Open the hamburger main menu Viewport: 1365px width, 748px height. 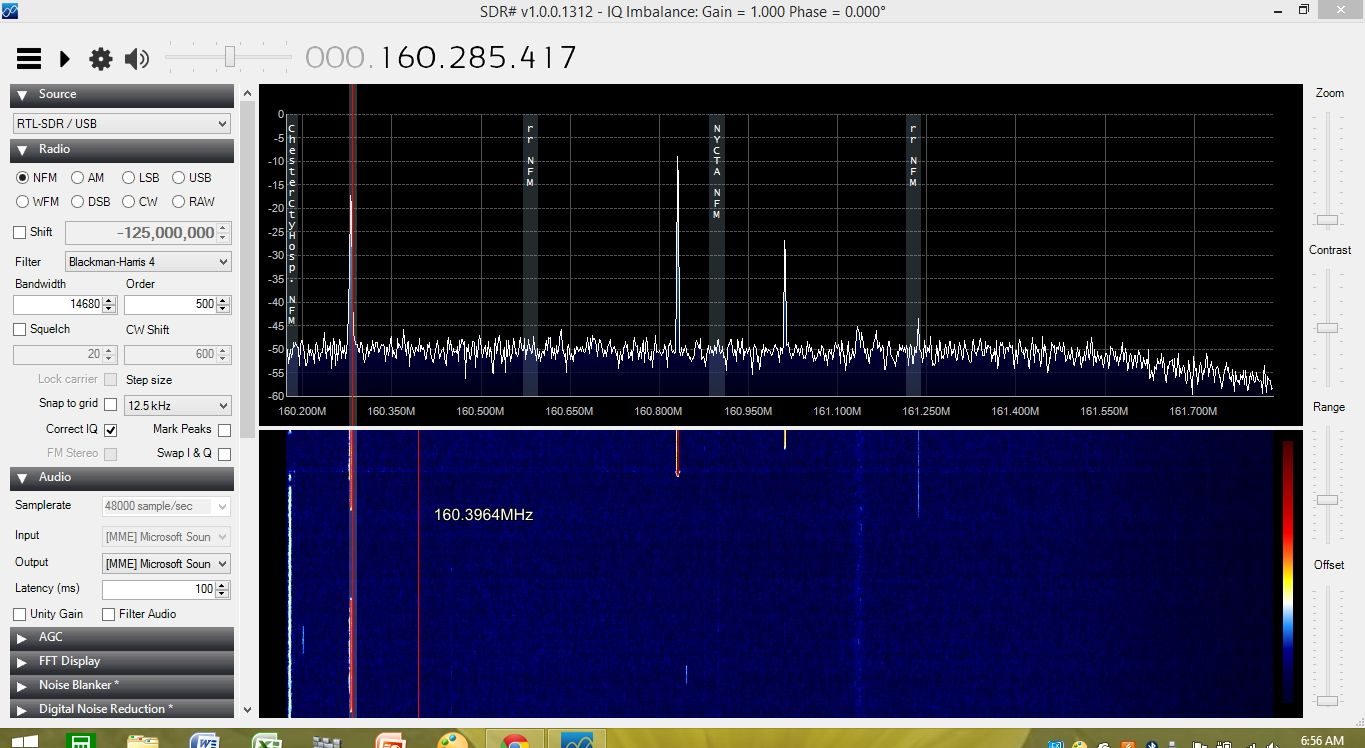29,59
